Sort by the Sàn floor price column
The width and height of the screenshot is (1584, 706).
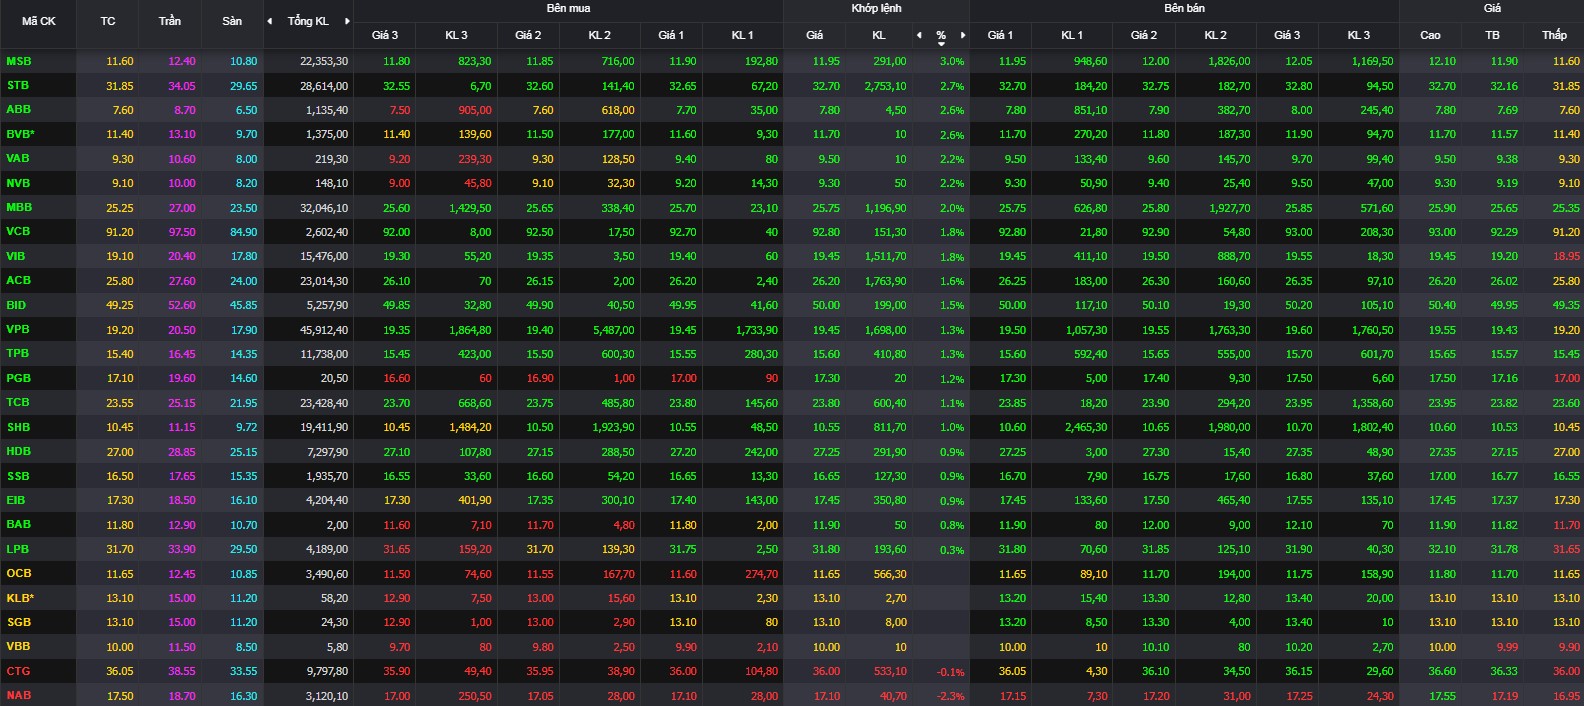[x=232, y=21]
